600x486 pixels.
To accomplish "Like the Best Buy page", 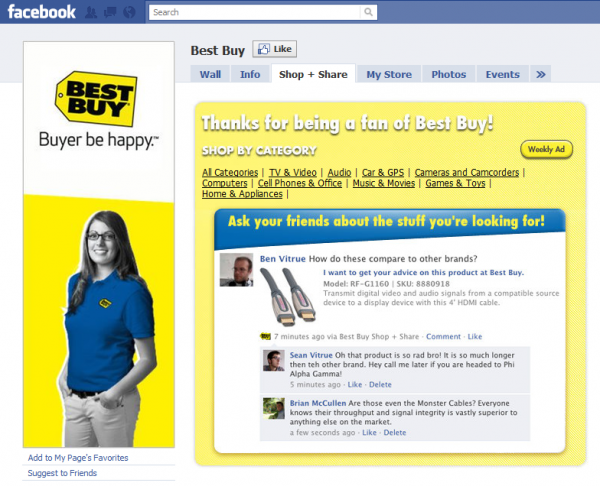I will (x=274, y=49).
